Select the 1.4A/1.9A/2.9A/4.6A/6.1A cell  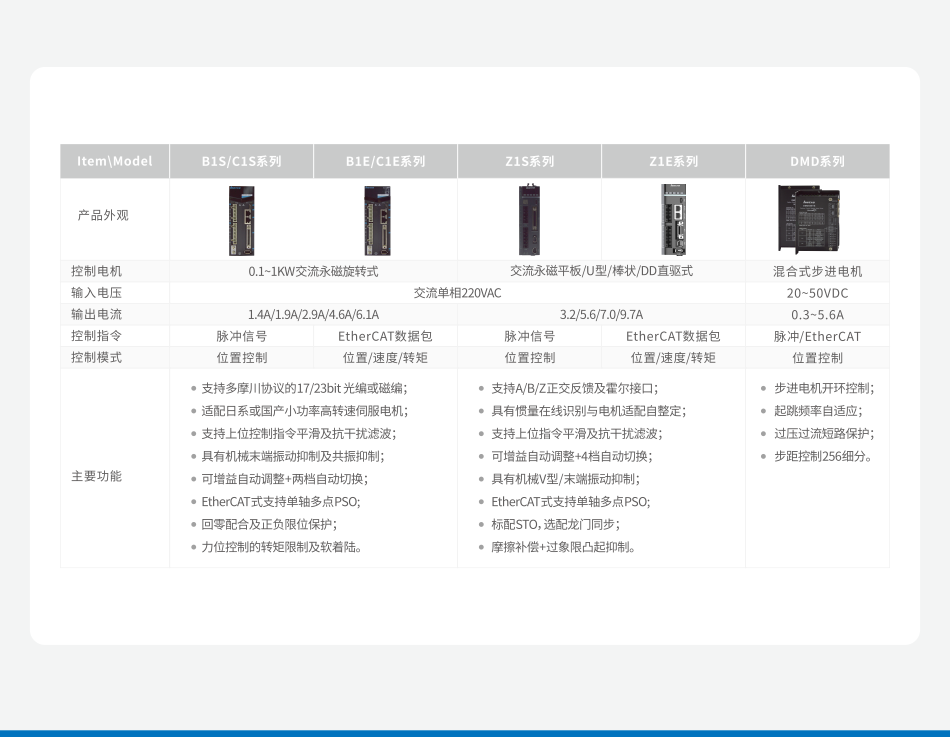tap(313, 315)
